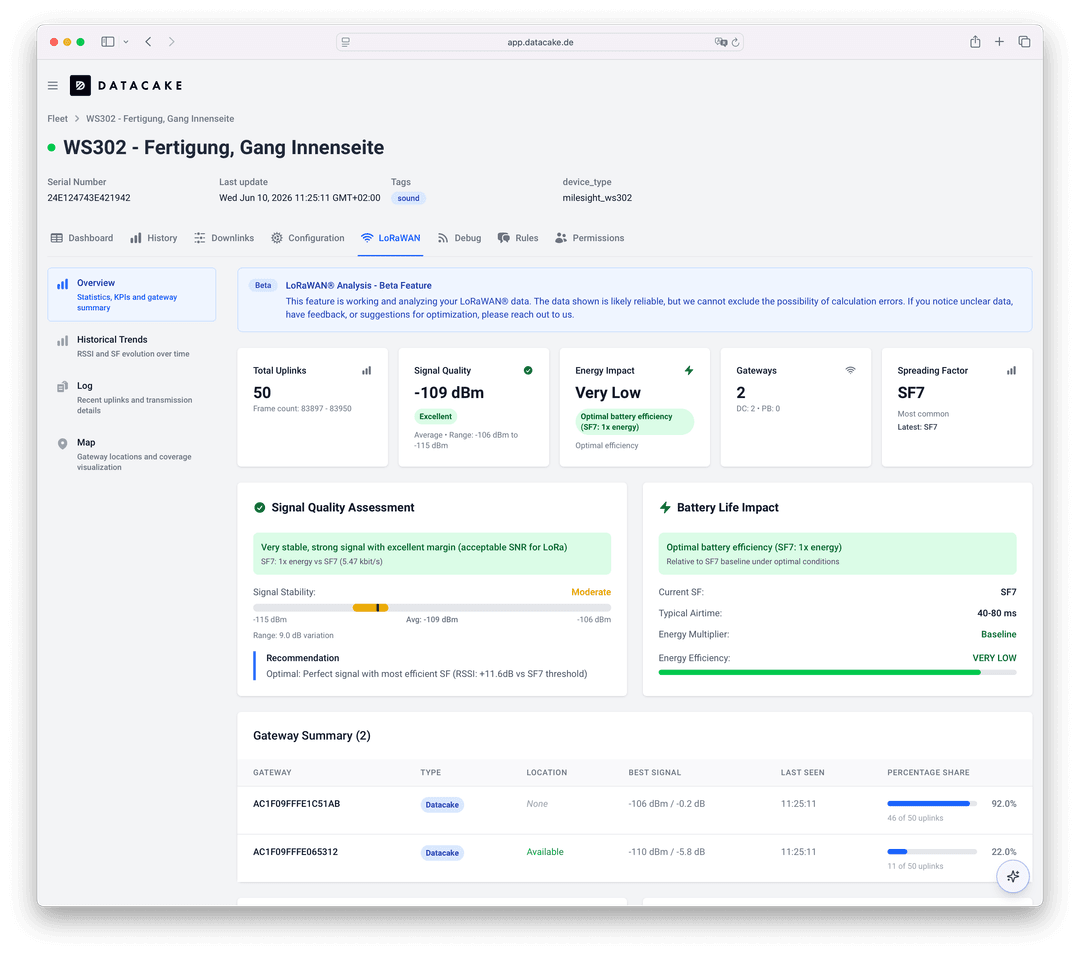Click the Percentage Share column header

coord(928,773)
